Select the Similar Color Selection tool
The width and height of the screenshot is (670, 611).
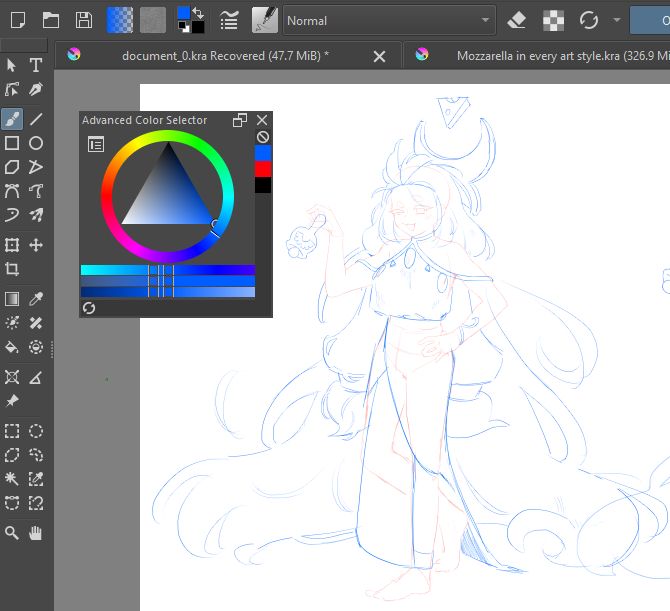[x=36, y=479]
